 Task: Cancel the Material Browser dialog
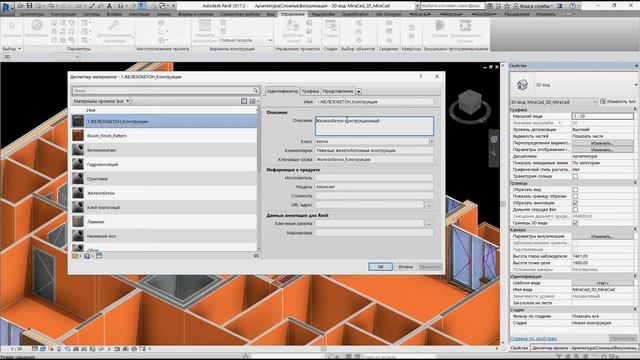point(405,267)
